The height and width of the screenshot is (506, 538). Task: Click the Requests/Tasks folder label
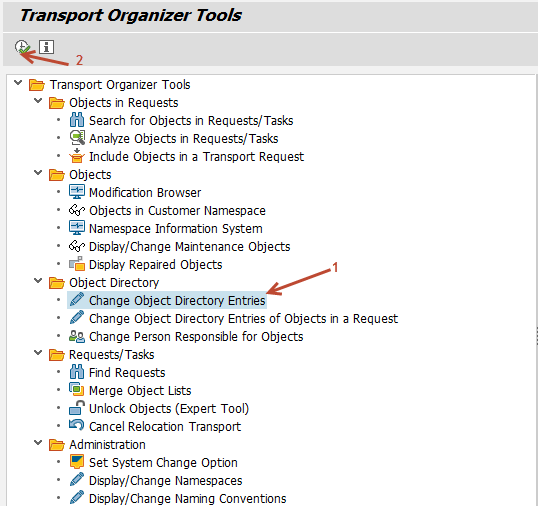(112, 355)
